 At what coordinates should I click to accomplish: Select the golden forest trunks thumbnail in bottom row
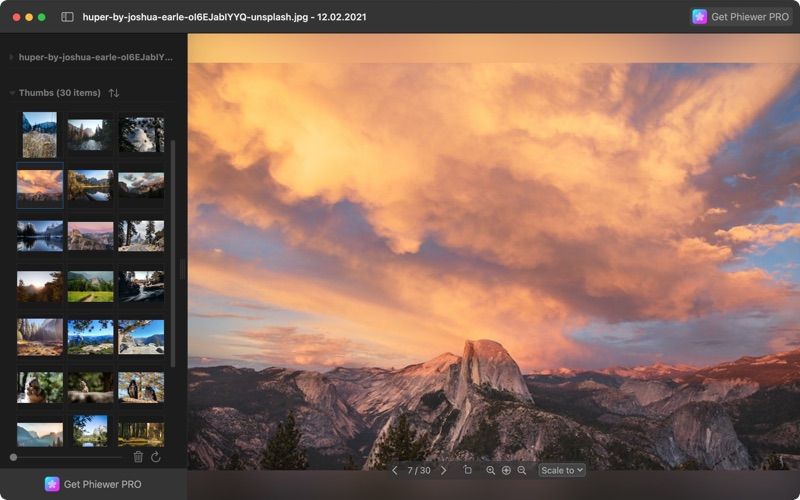point(141,434)
